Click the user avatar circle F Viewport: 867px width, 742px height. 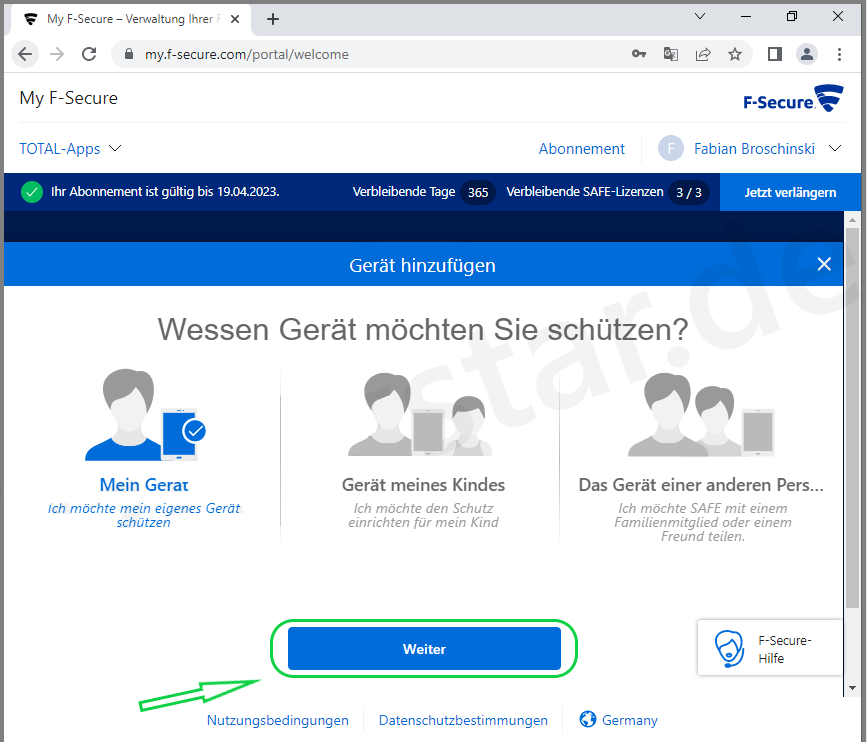click(671, 148)
